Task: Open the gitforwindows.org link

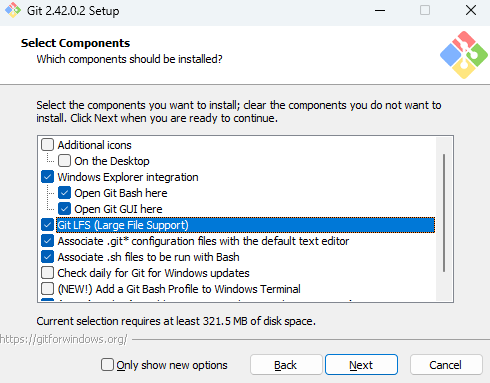Action: click(x=63, y=339)
